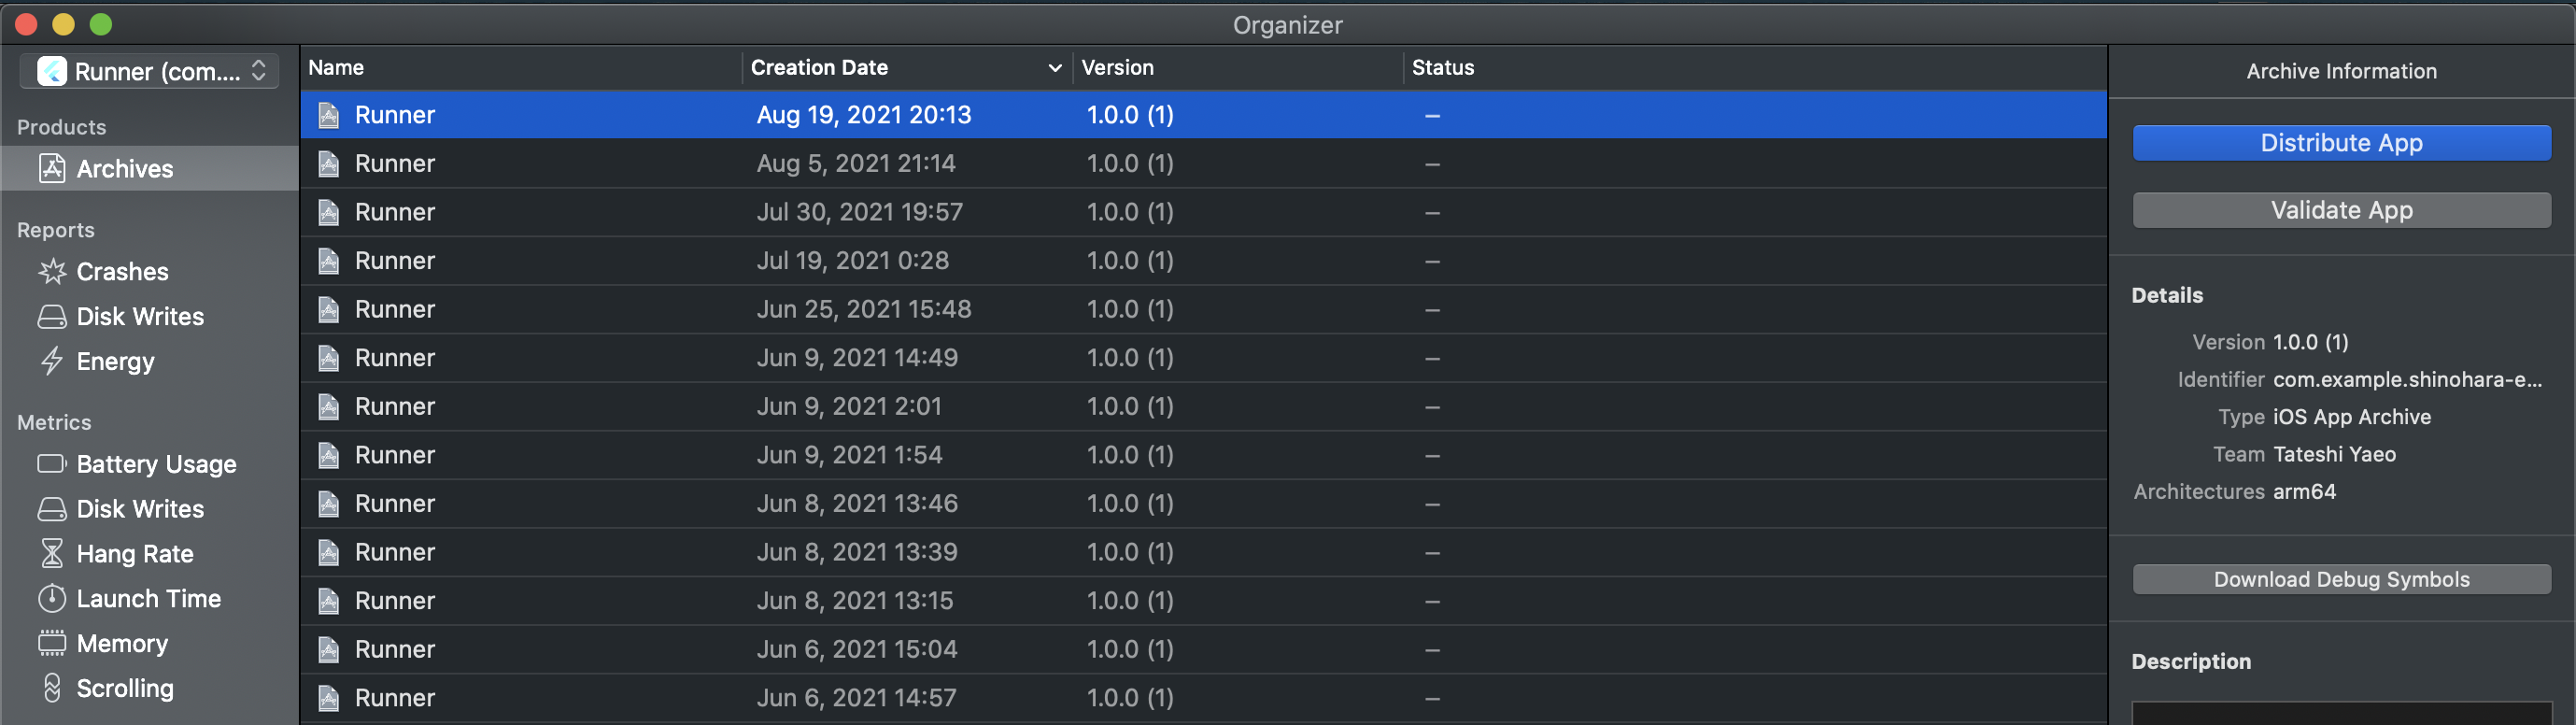Click archive icon for Jun 9, 2021 14:49
This screenshot has width=2576, height=725.
(329, 358)
